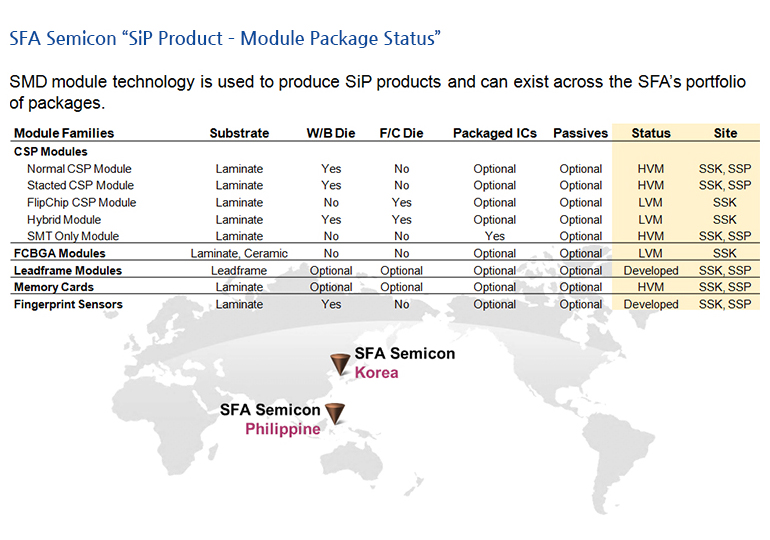The height and width of the screenshot is (540, 770).
Task: Click the Module Families header cell
Action: pyautogui.click(x=64, y=133)
